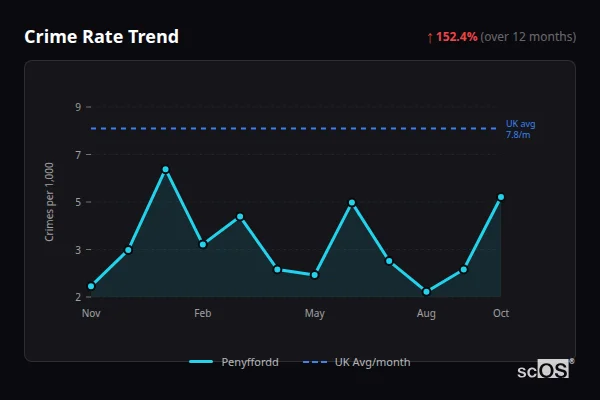Click the 'Aug' x-axis label
The image size is (600, 400).
click(426, 313)
